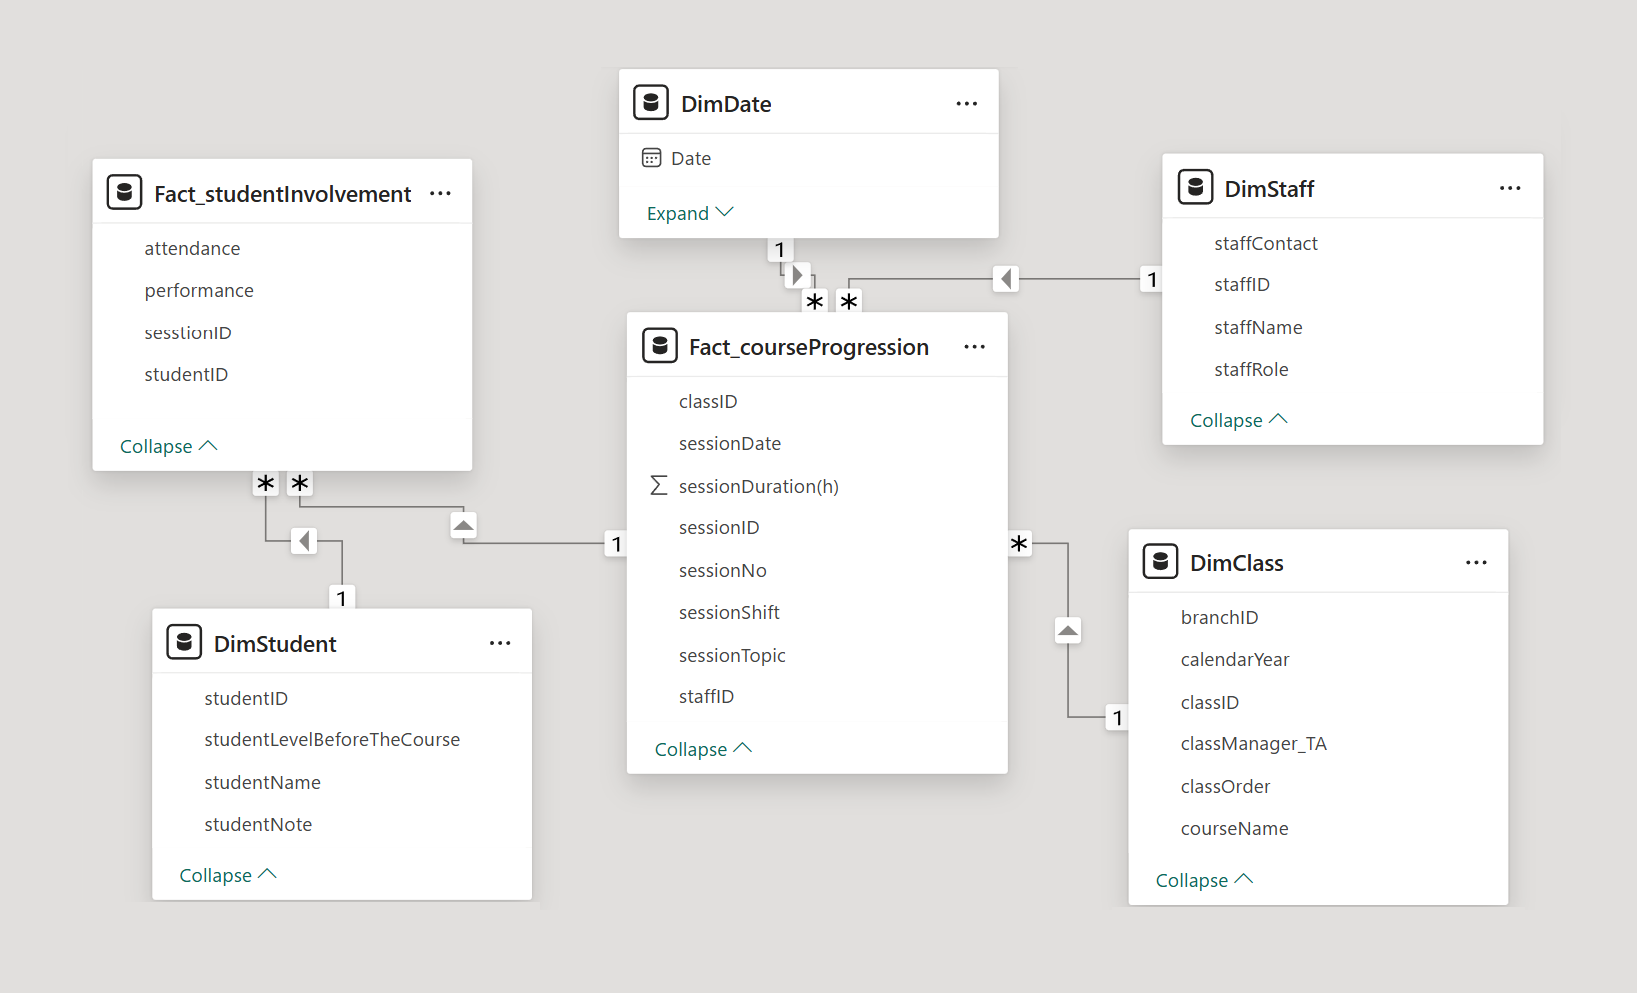Select the courseName field in DimClass
Screen dimensions: 1637x993
tap(1234, 828)
